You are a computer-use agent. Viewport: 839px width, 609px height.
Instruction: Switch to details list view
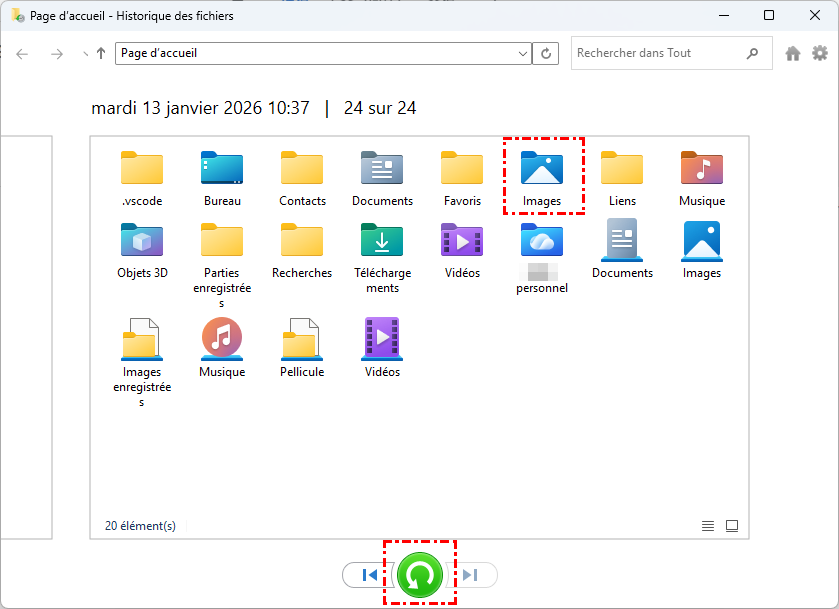[708, 526]
